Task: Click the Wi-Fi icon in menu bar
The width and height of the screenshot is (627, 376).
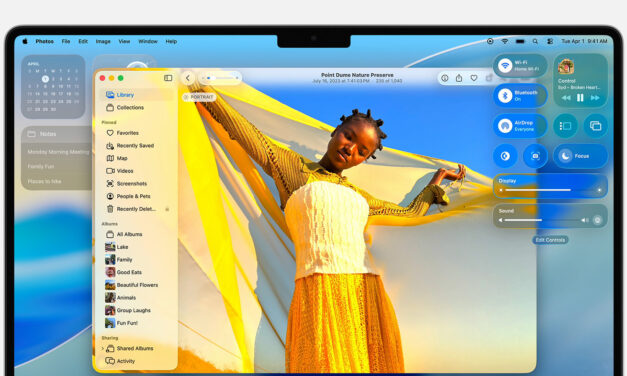Action: coord(505,41)
